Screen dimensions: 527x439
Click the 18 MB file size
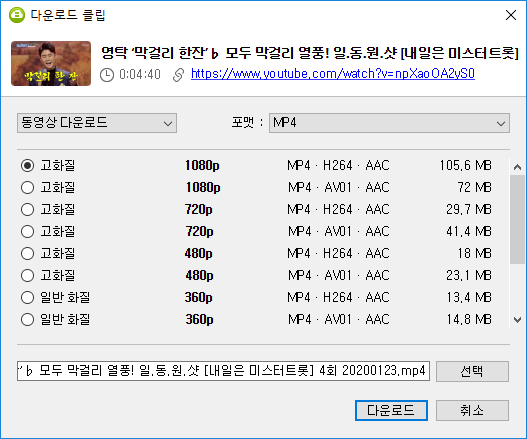(475, 253)
